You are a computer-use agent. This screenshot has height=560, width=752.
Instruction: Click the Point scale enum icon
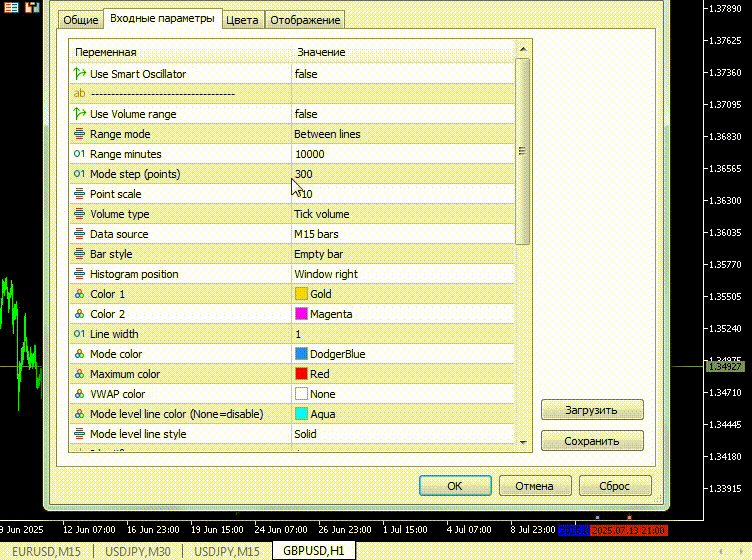pyautogui.click(x=80, y=194)
